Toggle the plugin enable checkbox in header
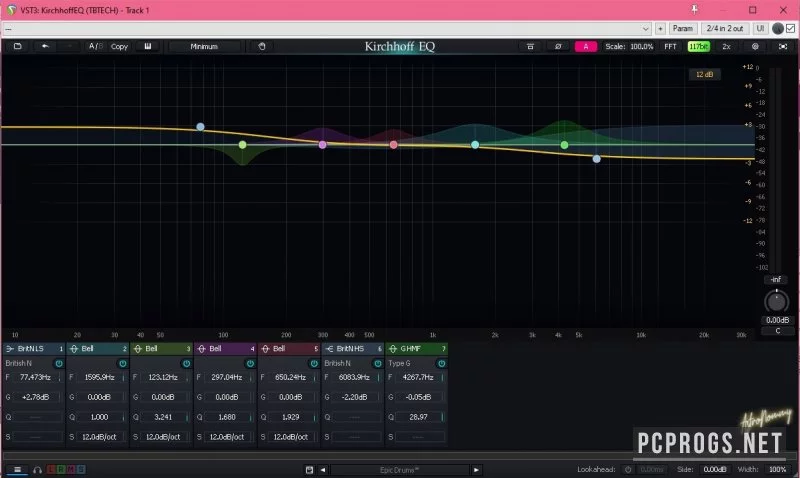800x478 pixels. tap(790, 29)
